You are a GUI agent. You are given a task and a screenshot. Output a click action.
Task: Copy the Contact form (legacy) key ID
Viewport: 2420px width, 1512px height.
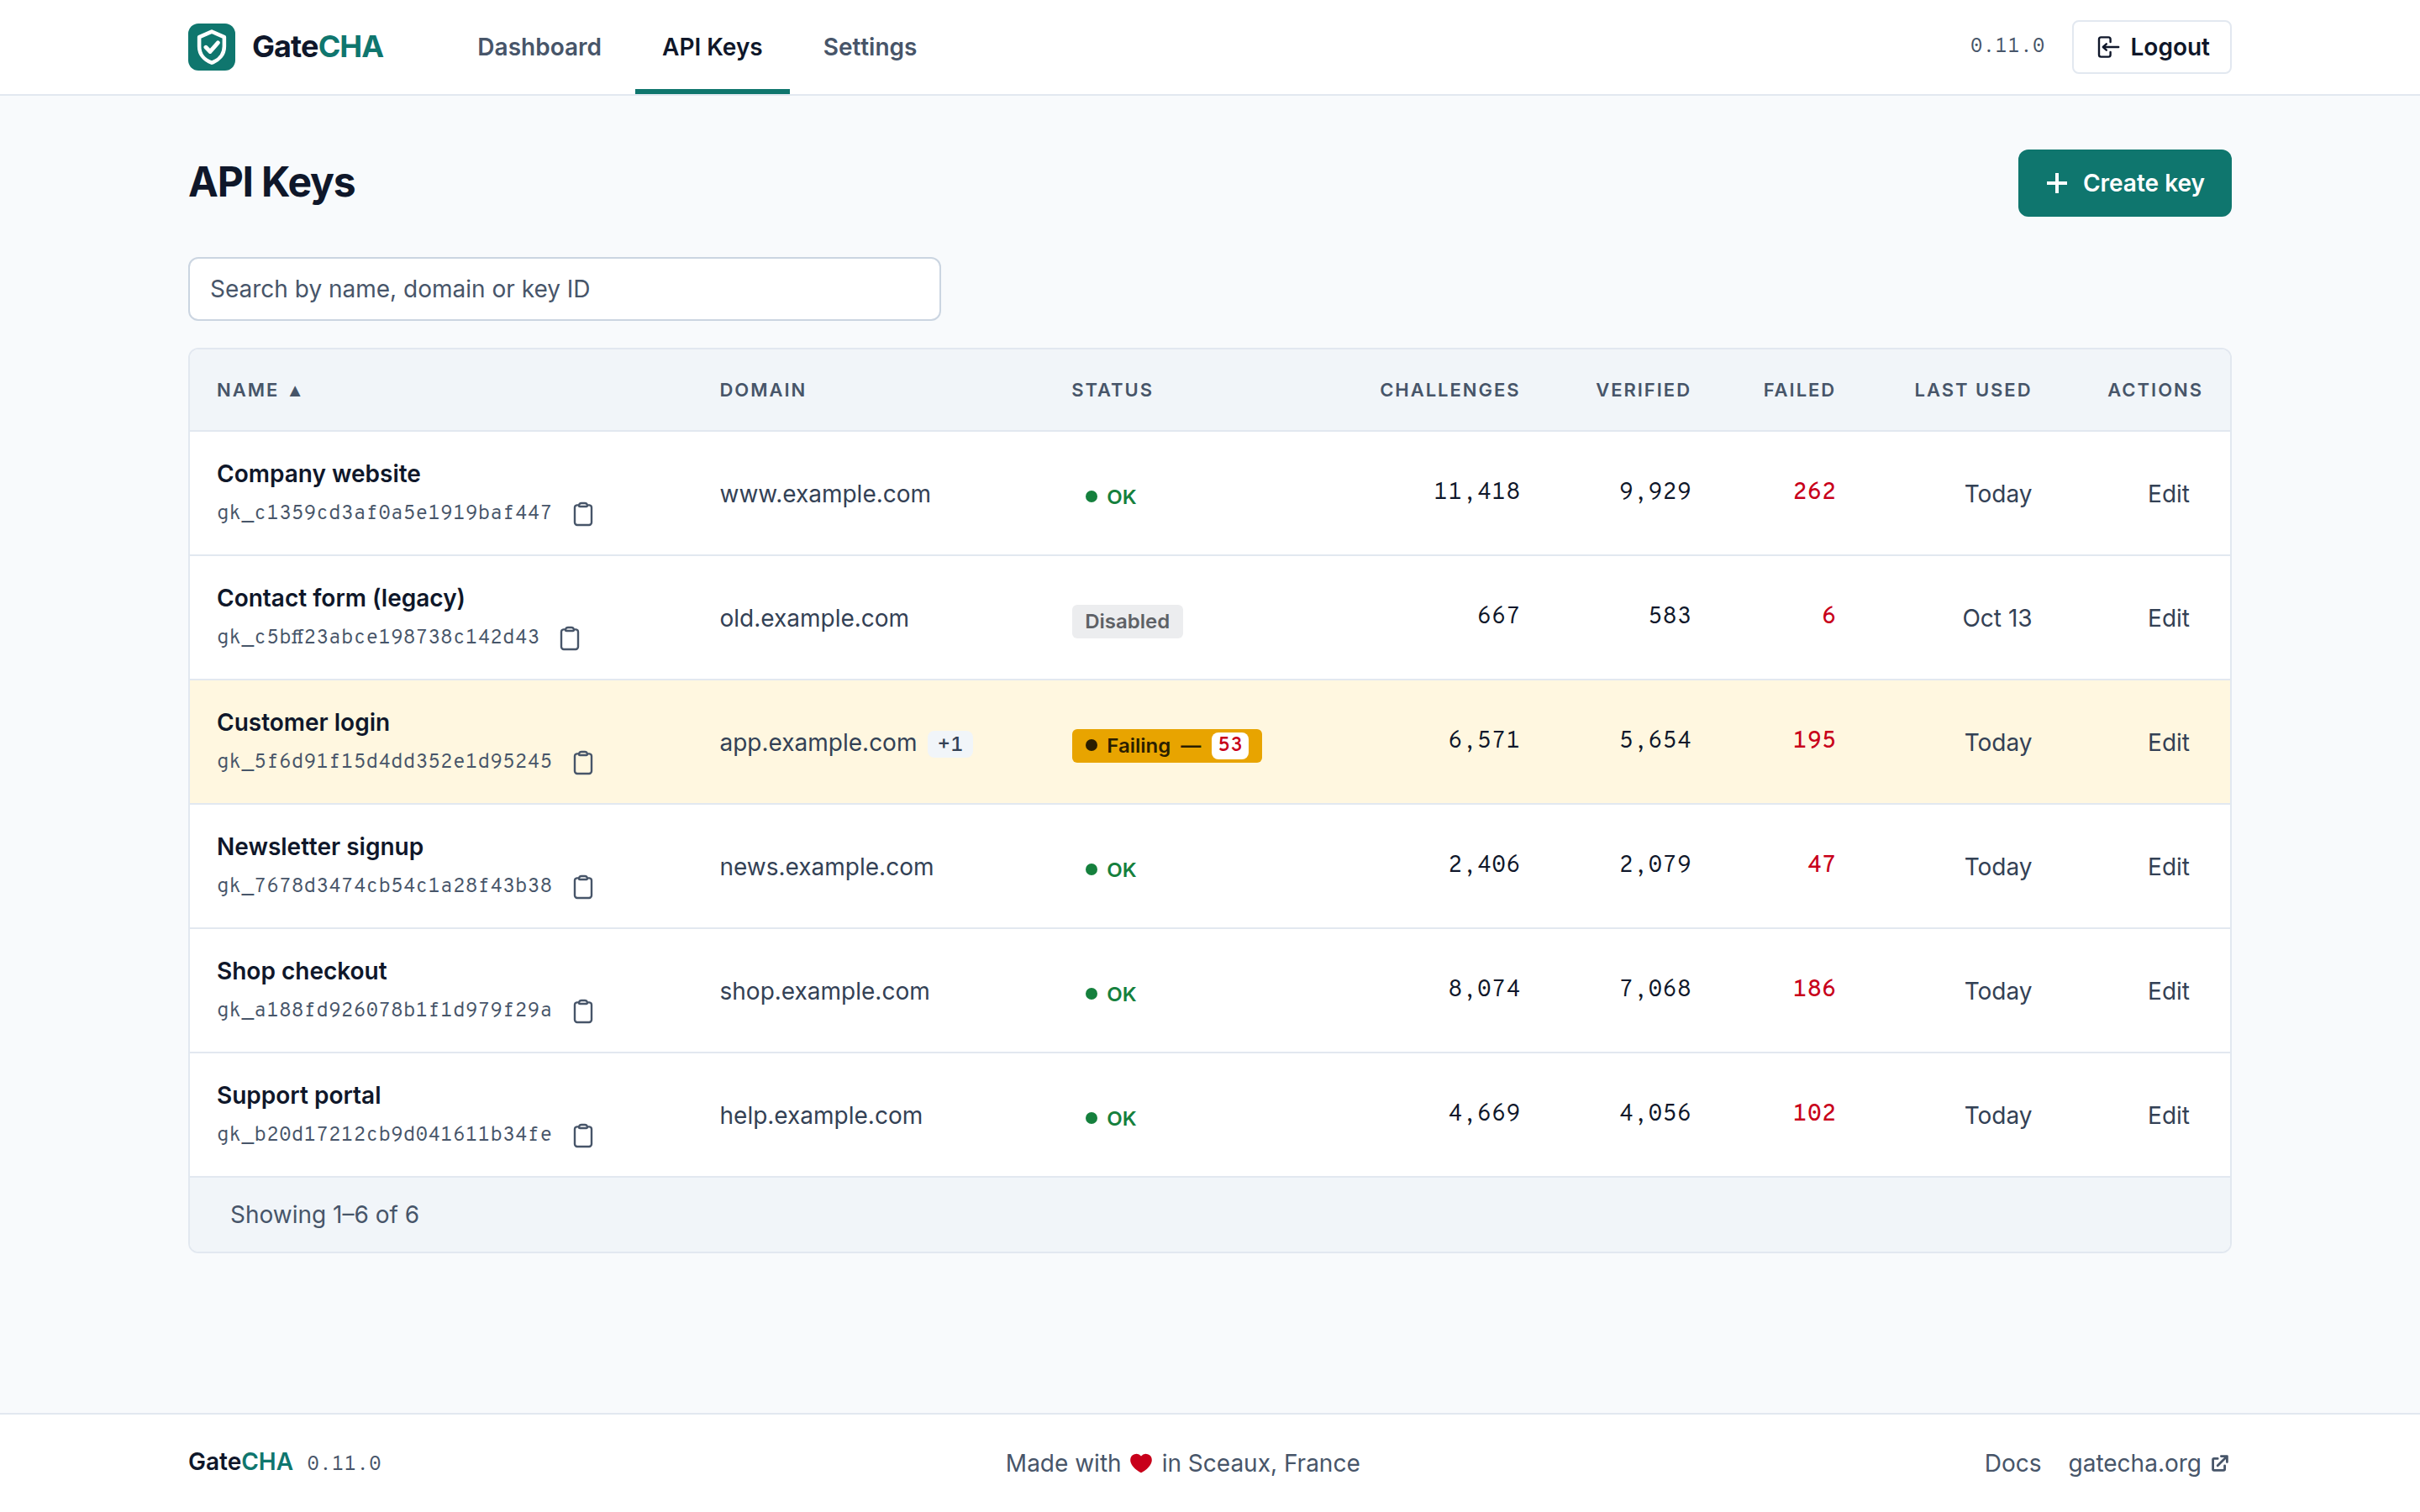(570, 638)
